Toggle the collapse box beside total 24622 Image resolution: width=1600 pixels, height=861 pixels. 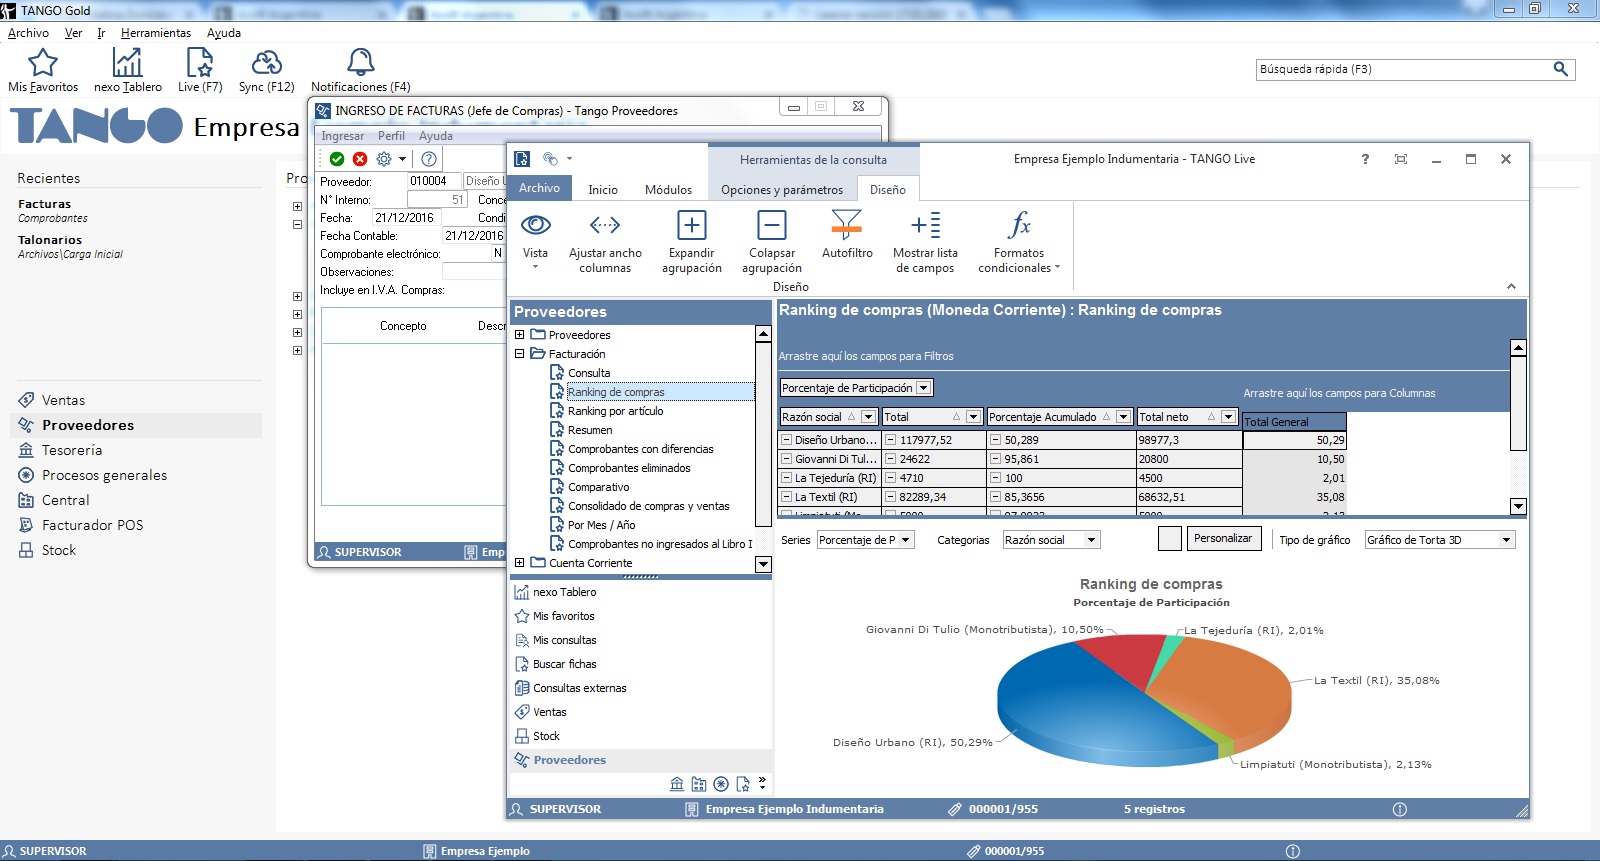tap(890, 459)
